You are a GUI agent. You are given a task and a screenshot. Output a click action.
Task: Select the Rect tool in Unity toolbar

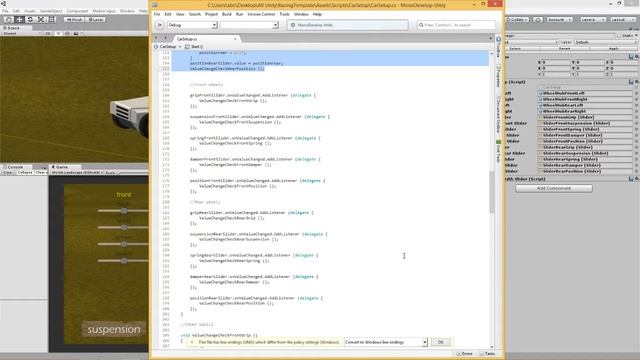[52, 20]
